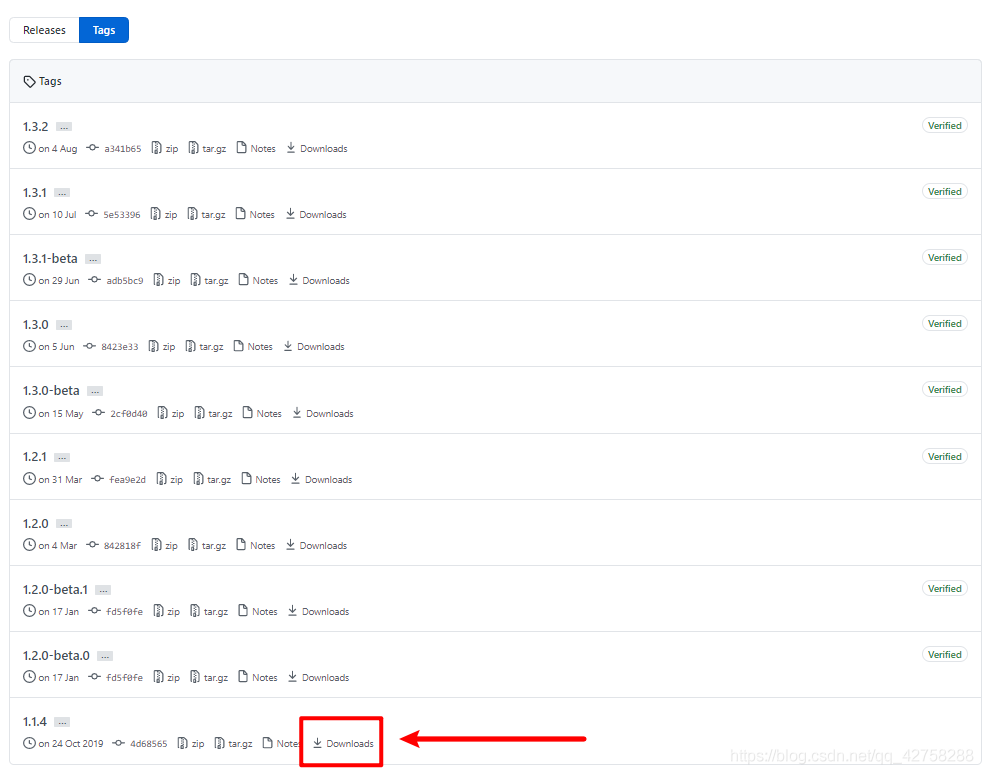Download the zip archive for tag 1.3.2
This screenshot has height=774, width=983.
[x=165, y=149]
